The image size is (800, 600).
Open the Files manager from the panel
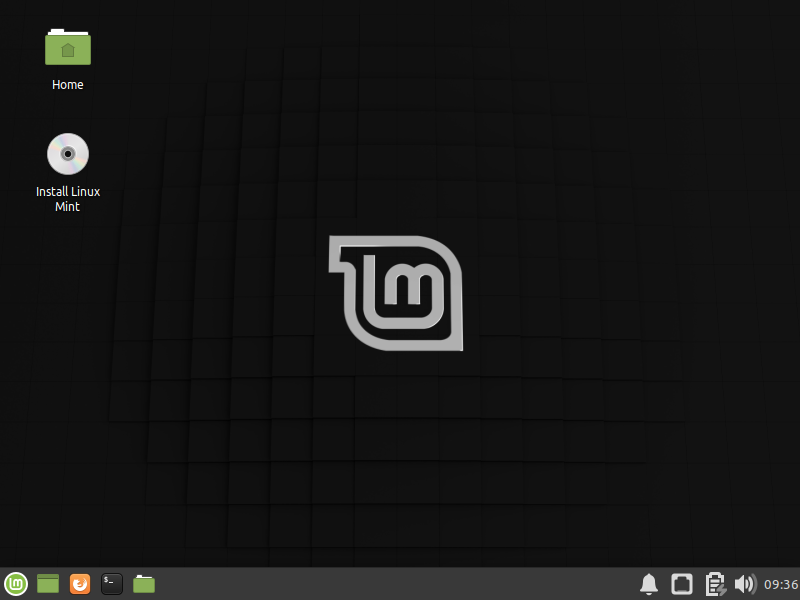point(144,584)
